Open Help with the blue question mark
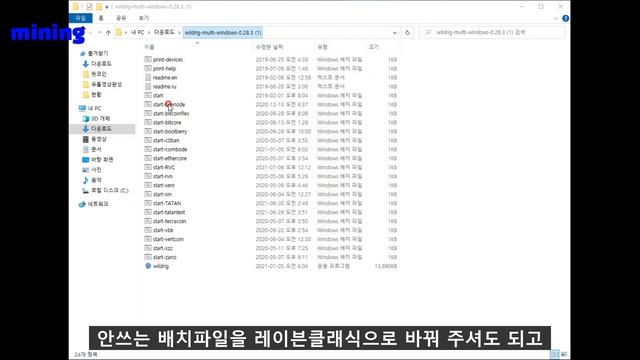This screenshot has width=640, height=360. point(565,18)
